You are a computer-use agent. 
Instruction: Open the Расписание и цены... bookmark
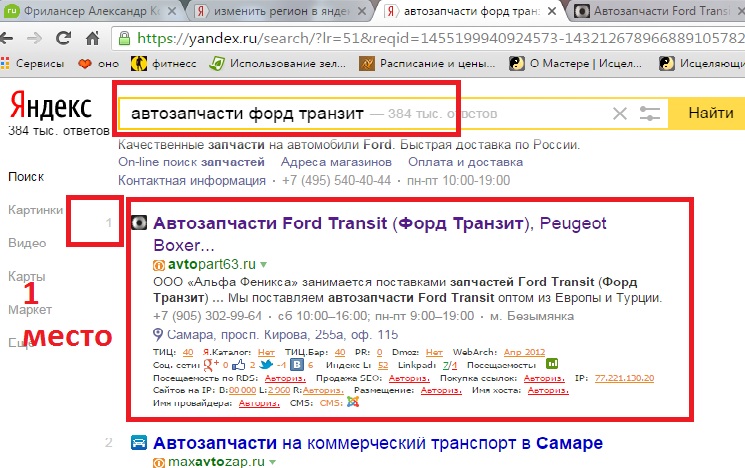[x=427, y=63]
